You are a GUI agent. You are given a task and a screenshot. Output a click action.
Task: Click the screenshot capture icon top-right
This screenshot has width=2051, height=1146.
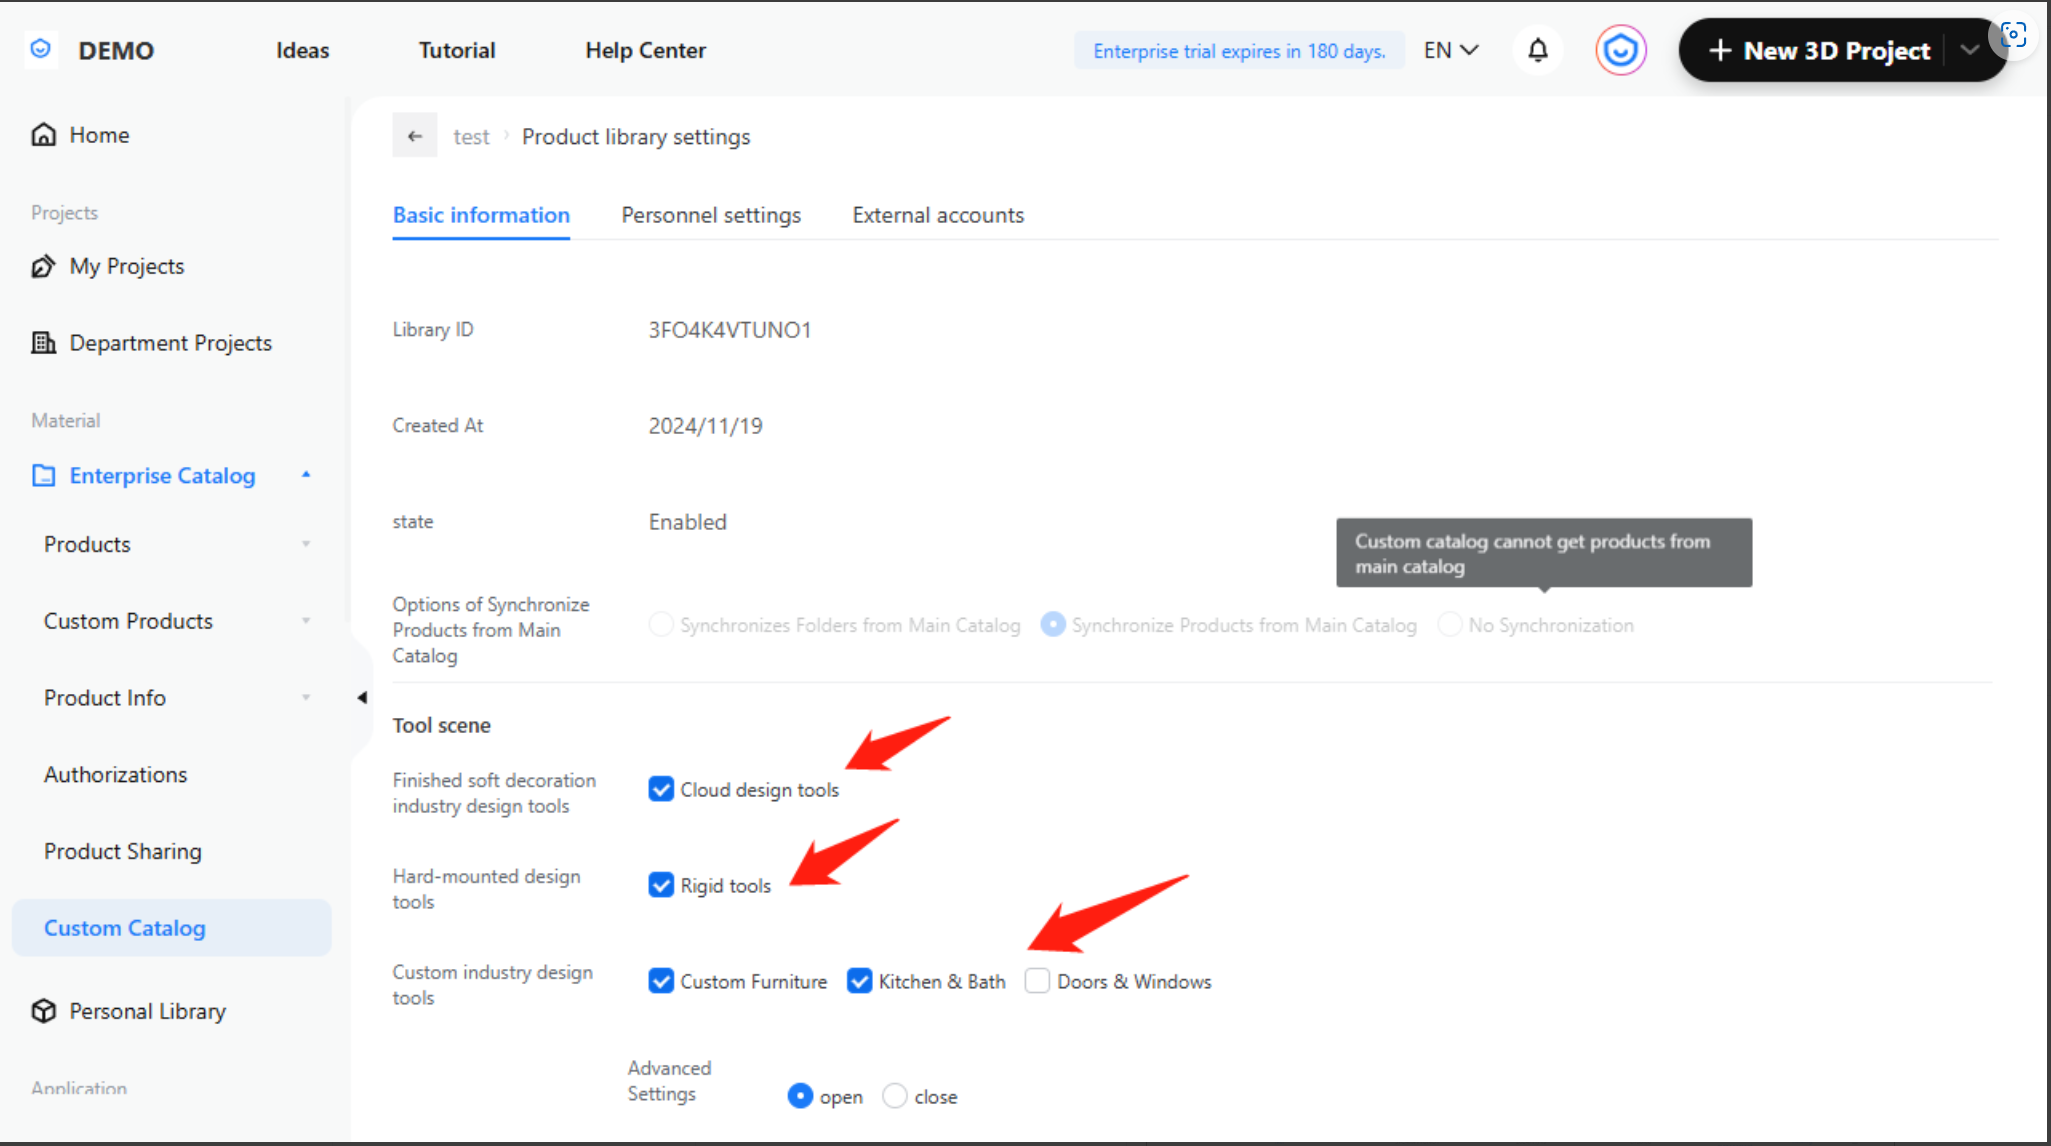click(x=2013, y=36)
